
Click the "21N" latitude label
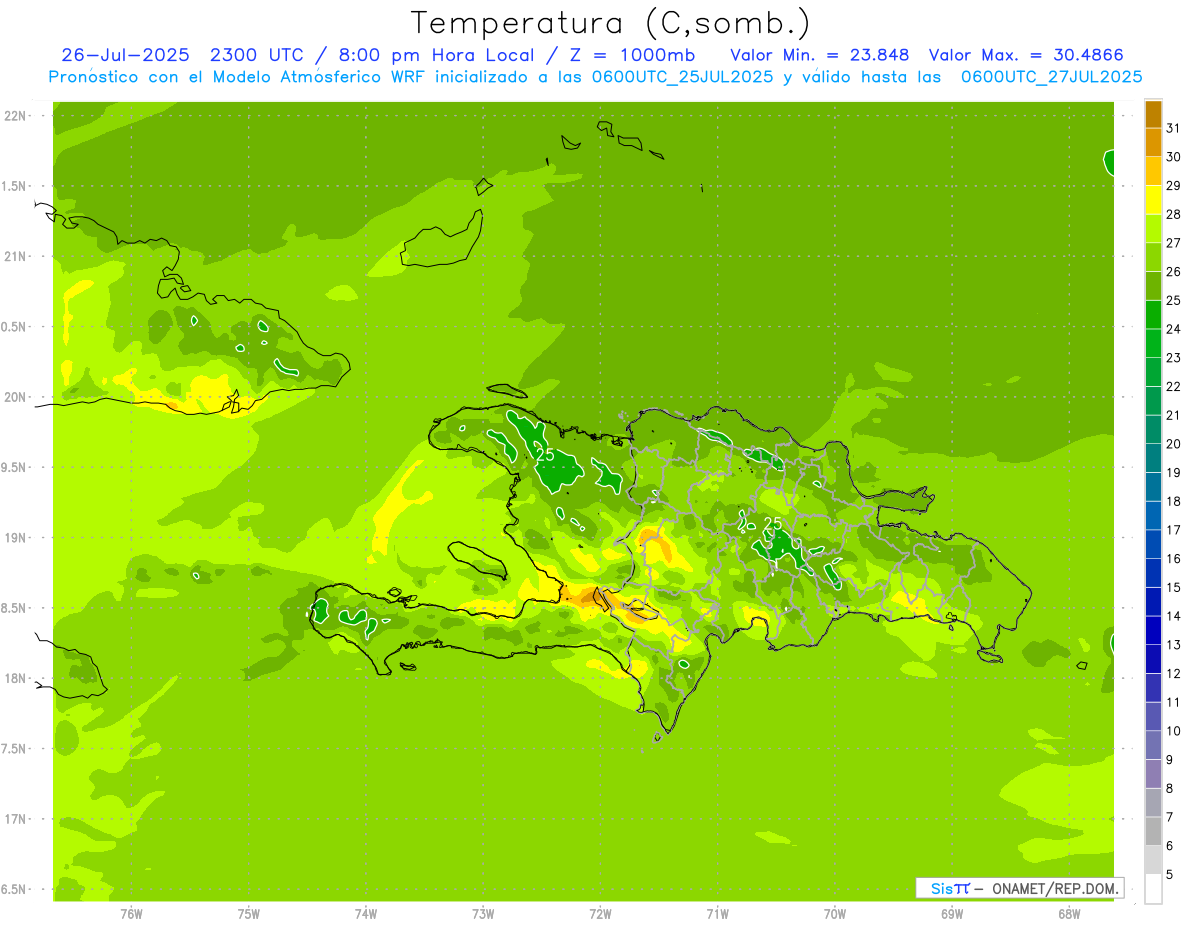click(x=16, y=257)
